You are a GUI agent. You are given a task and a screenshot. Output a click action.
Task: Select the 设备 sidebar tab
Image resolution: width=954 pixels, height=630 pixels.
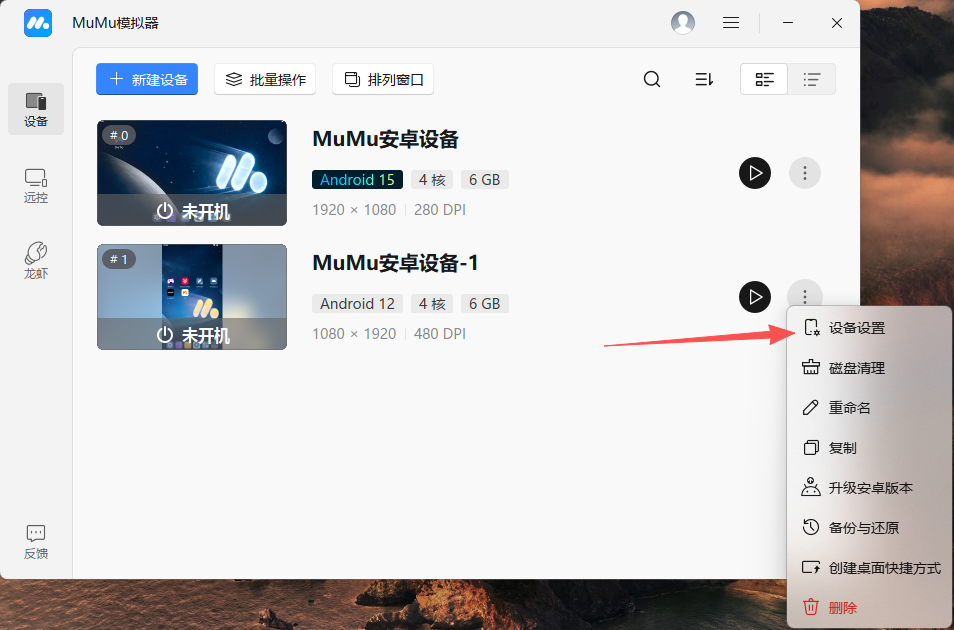tap(36, 109)
